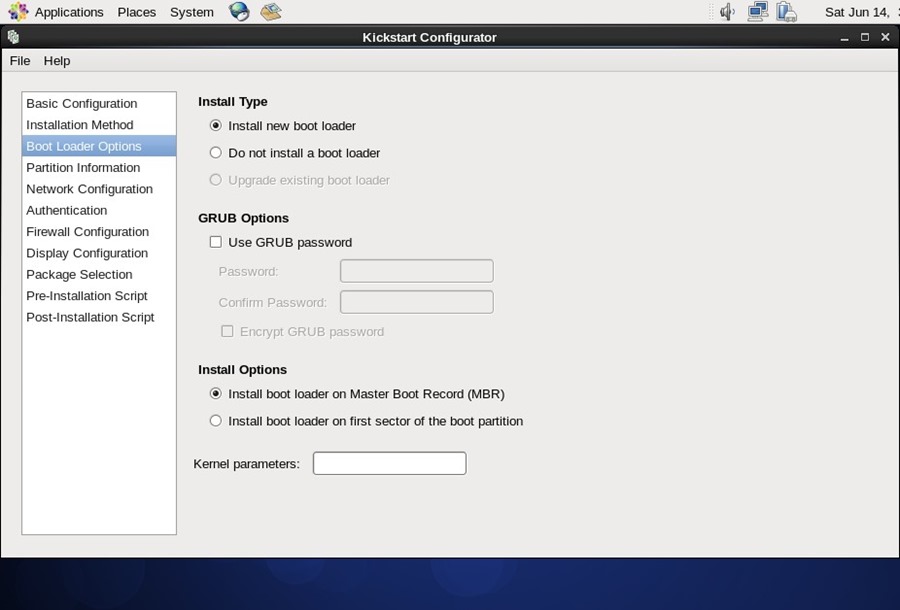The width and height of the screenshot is (900, 610).
Task: Open the Help menu
Action: coord(57,61)
